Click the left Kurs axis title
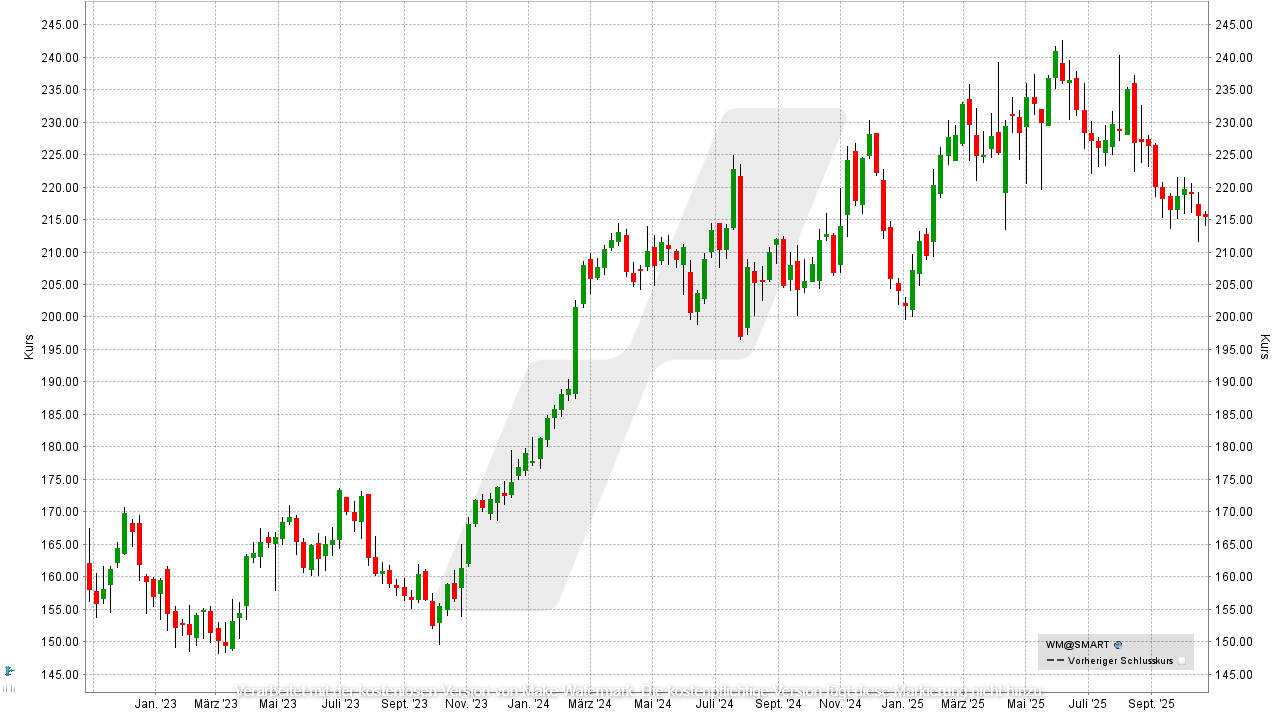The height and width of the screenshot is (719, 1281). pyautogui.click(x=28, y=348)
